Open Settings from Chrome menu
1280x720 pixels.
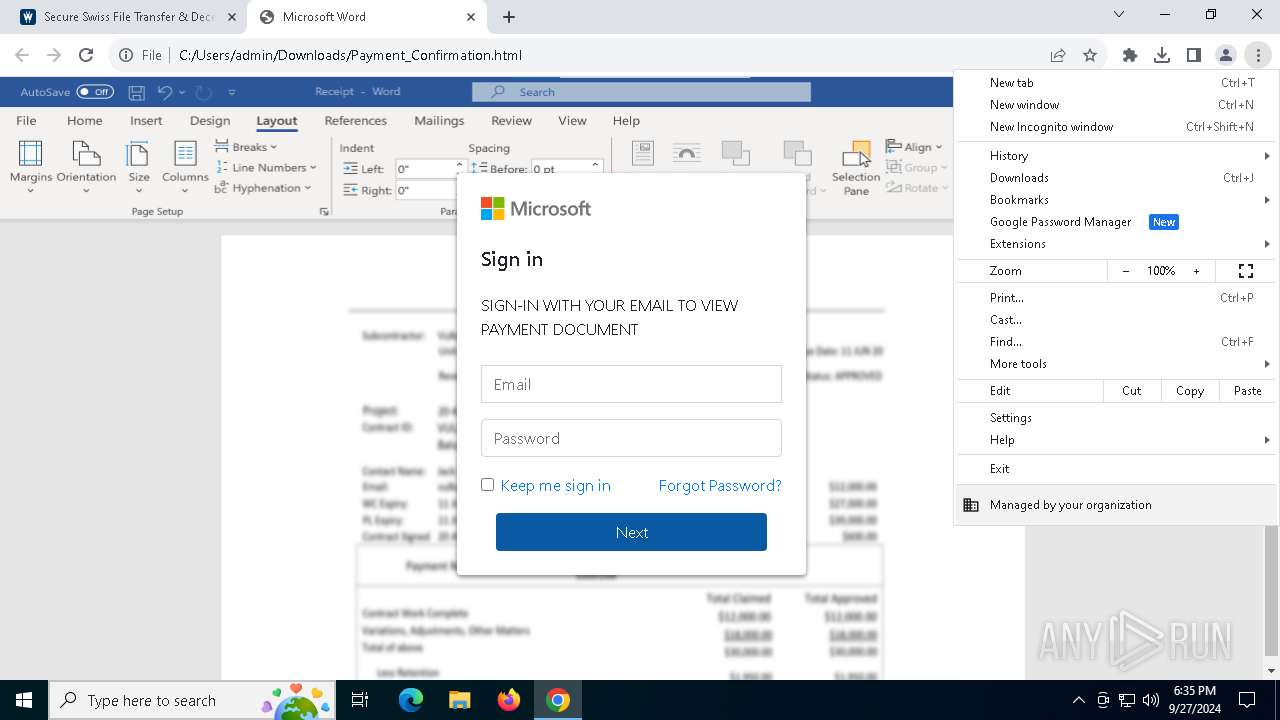[1115, 418]
